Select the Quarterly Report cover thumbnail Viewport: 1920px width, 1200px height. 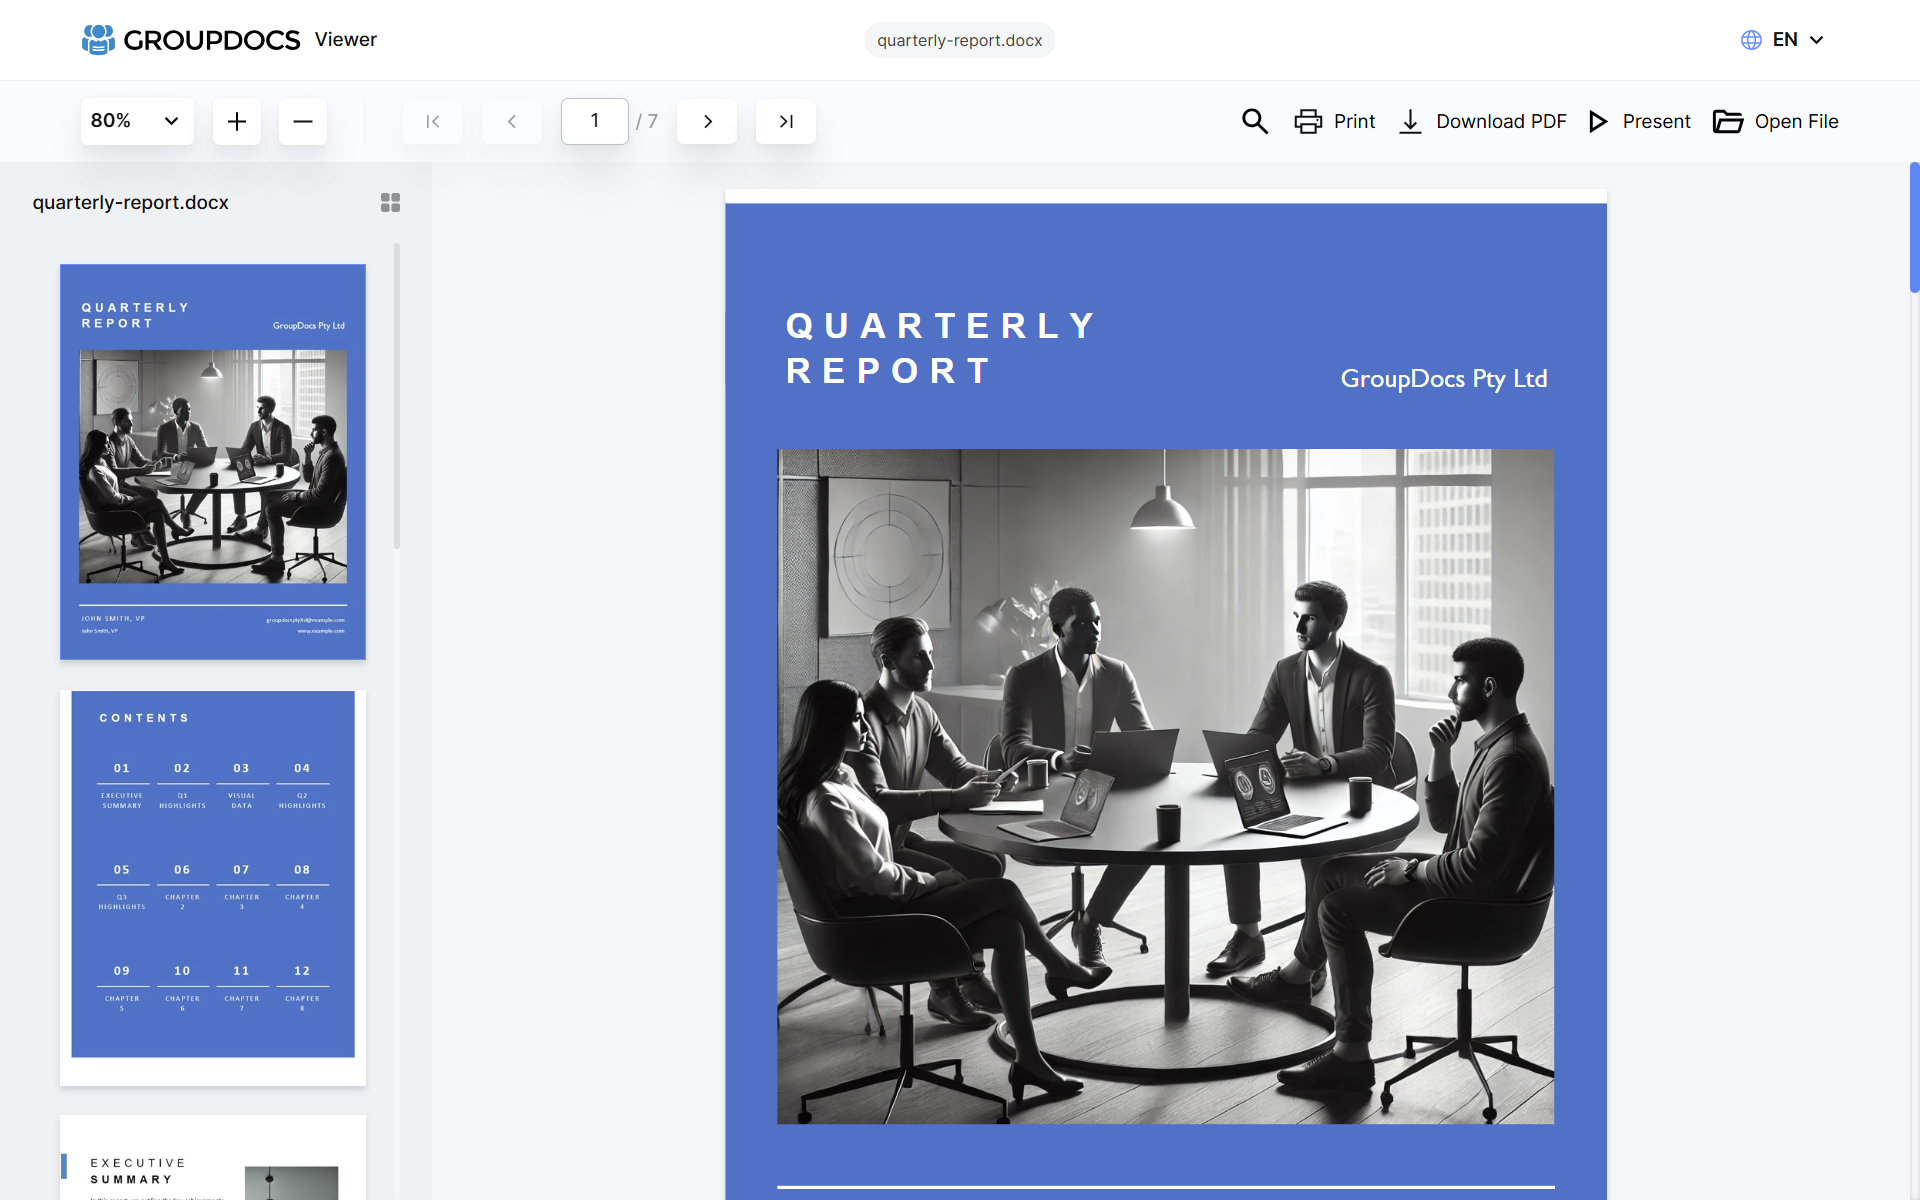[x=213, y=461]
